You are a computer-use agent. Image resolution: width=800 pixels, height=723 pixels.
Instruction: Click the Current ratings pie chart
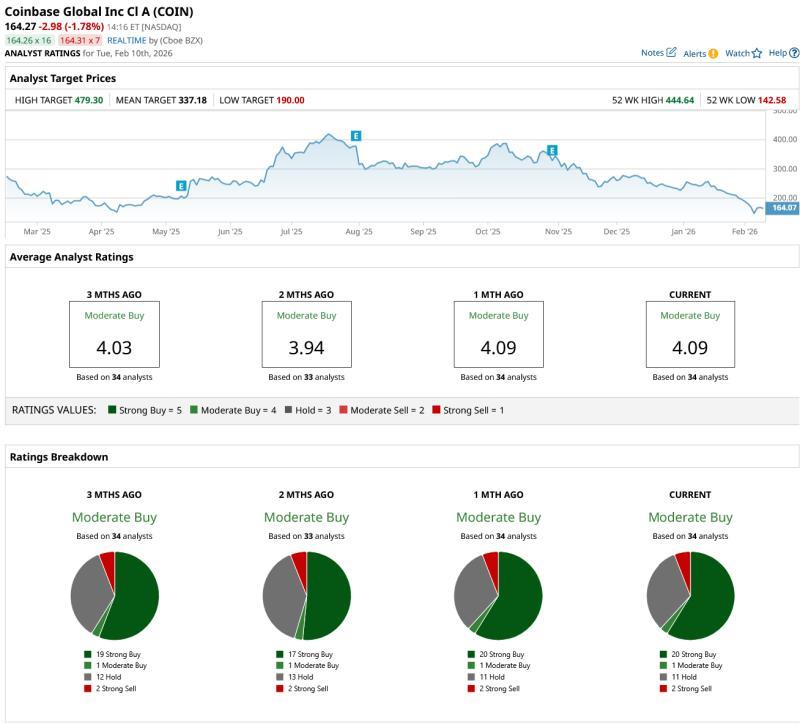690,595
